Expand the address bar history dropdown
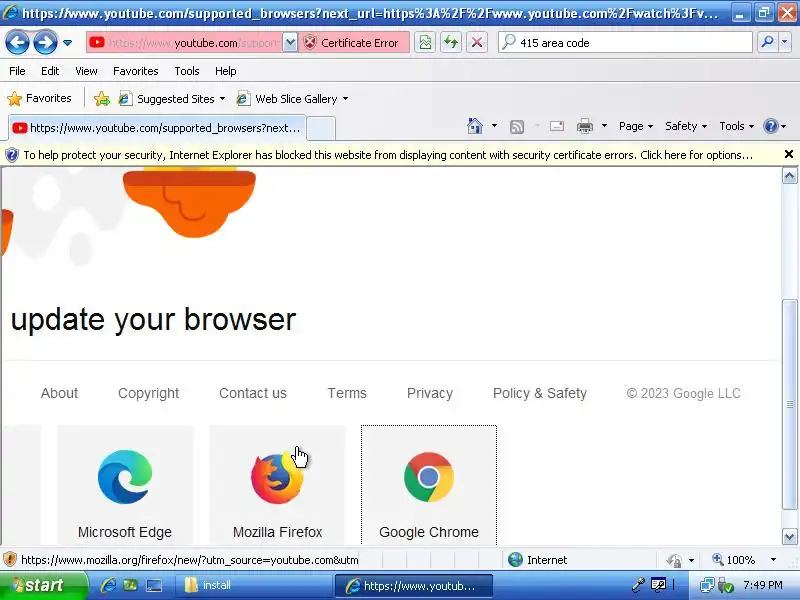The width and height of the screenshot is (800, 600). tap(290, 43)
